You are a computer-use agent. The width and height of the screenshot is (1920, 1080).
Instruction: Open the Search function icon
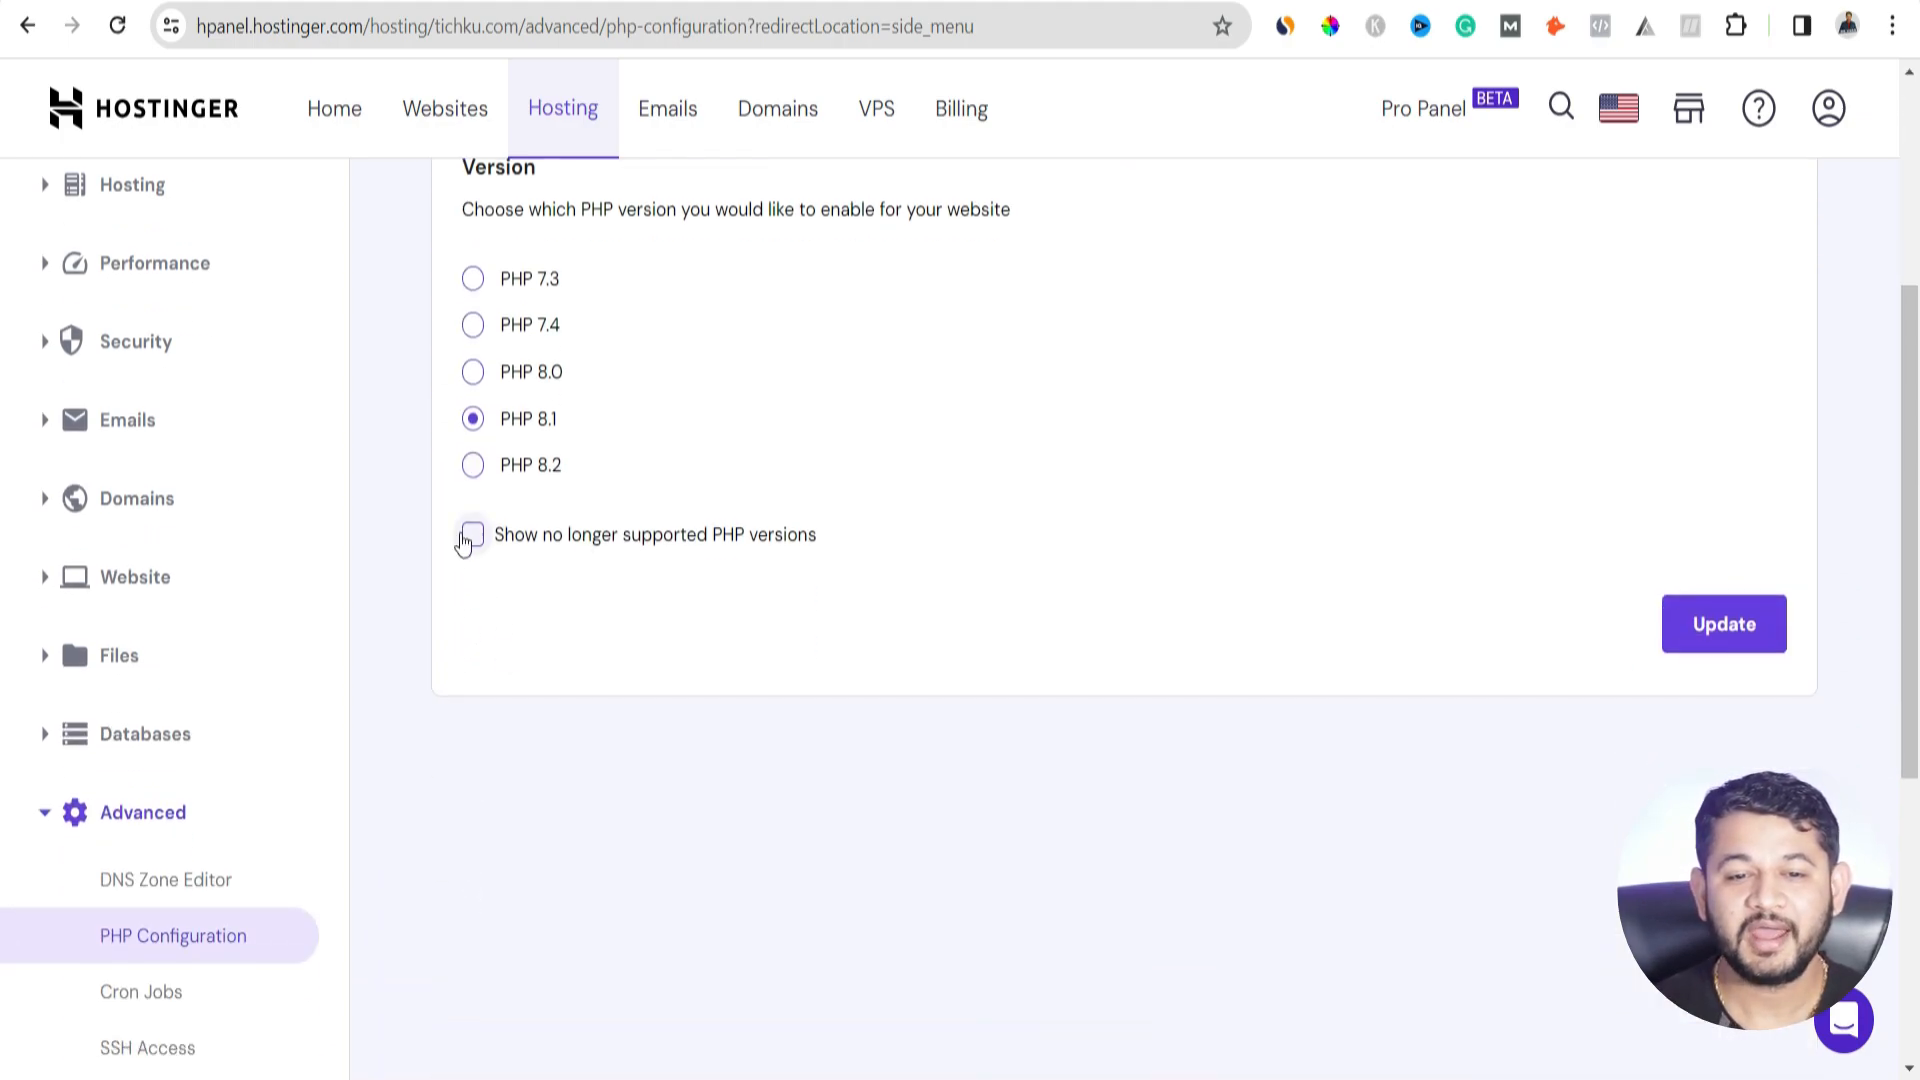click(1560, 107)
